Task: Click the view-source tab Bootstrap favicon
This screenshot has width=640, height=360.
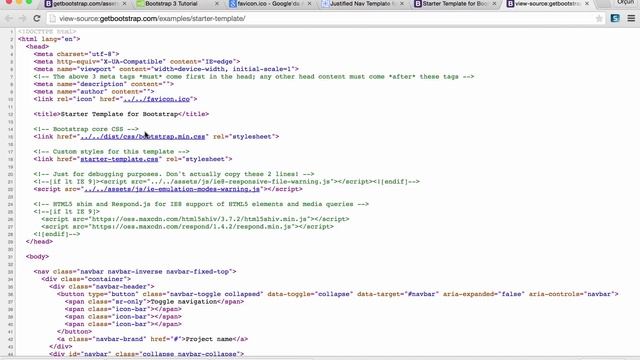Action: click(510, 4)
